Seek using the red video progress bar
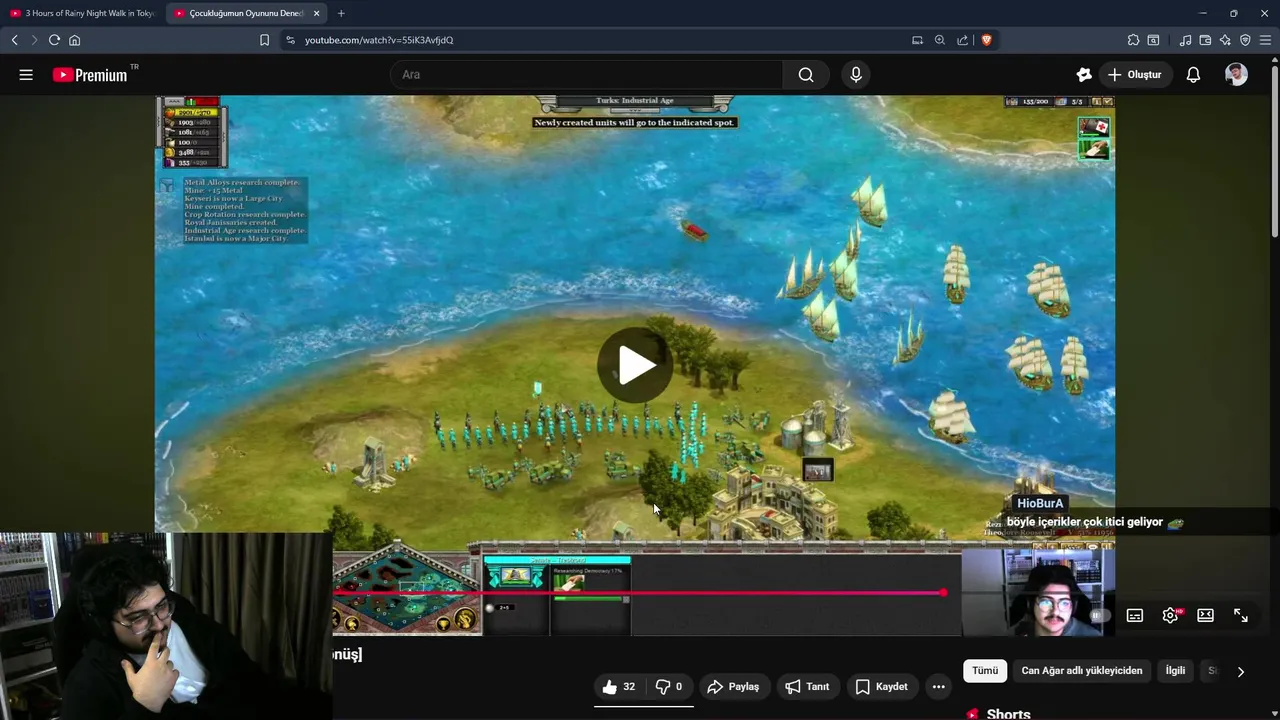The width and height of the screenshot is (1280, 720). point(638,593)
